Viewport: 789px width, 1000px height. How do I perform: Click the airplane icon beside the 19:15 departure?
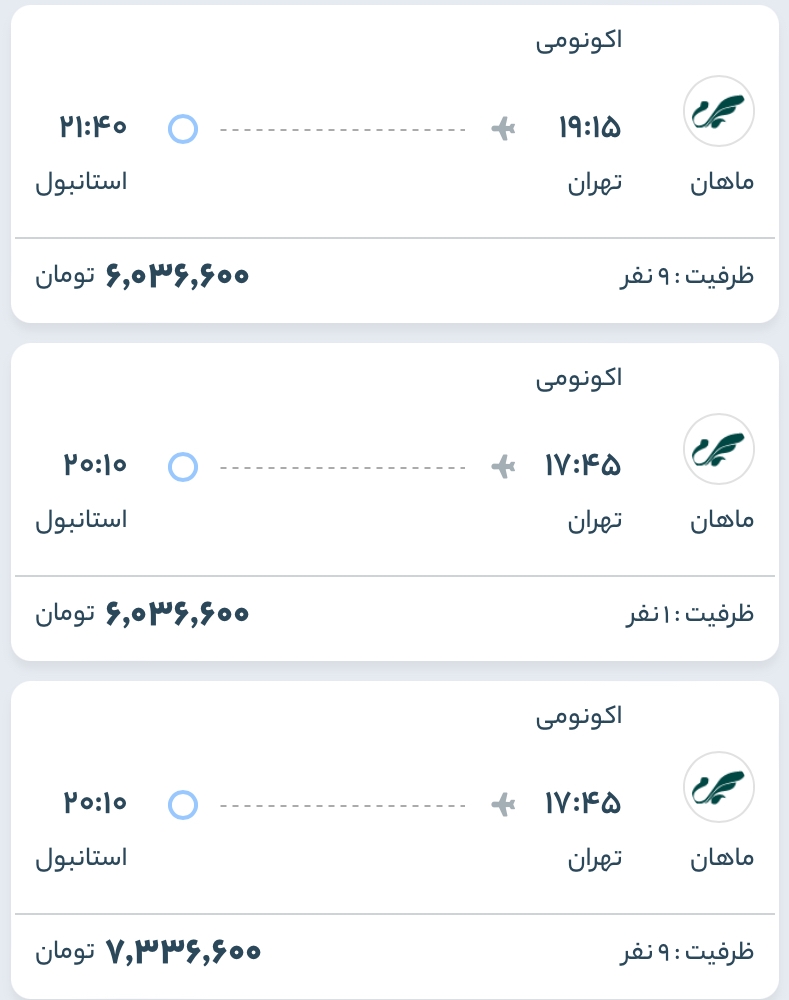(503, 128)
